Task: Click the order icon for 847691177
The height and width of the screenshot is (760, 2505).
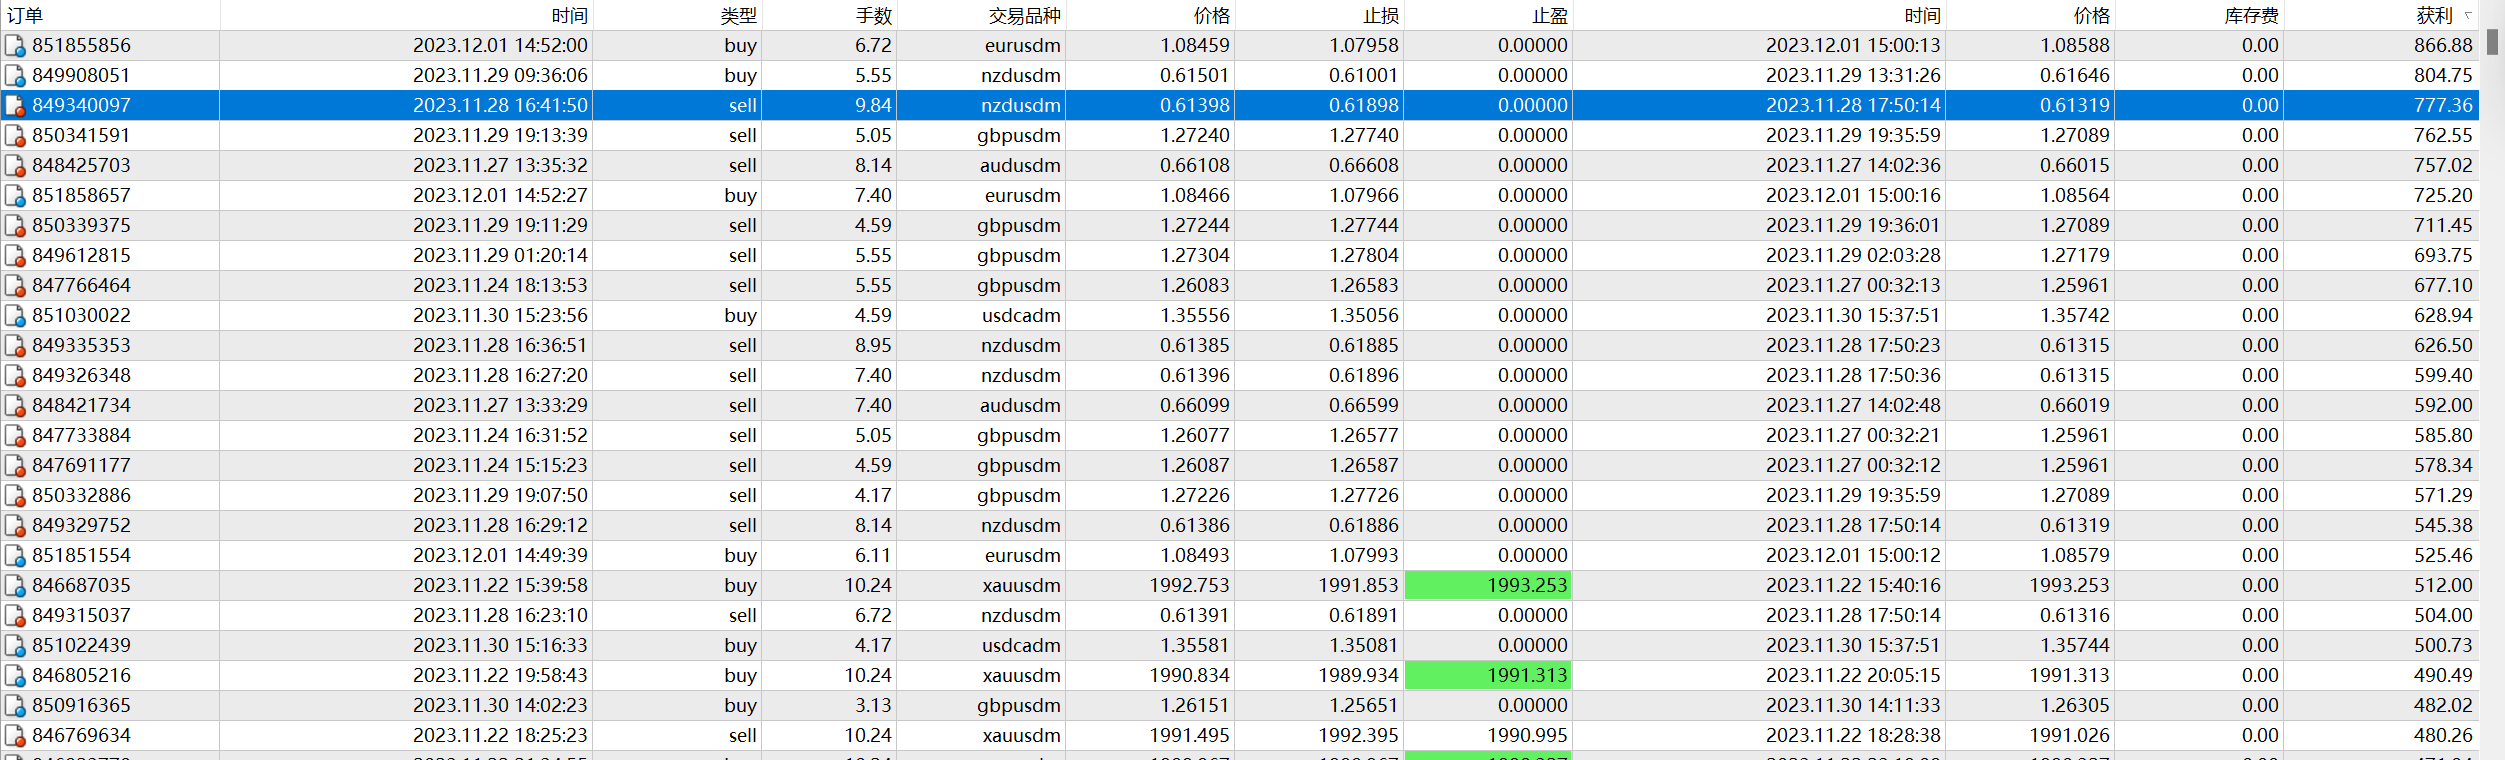Action: (15, 466)
